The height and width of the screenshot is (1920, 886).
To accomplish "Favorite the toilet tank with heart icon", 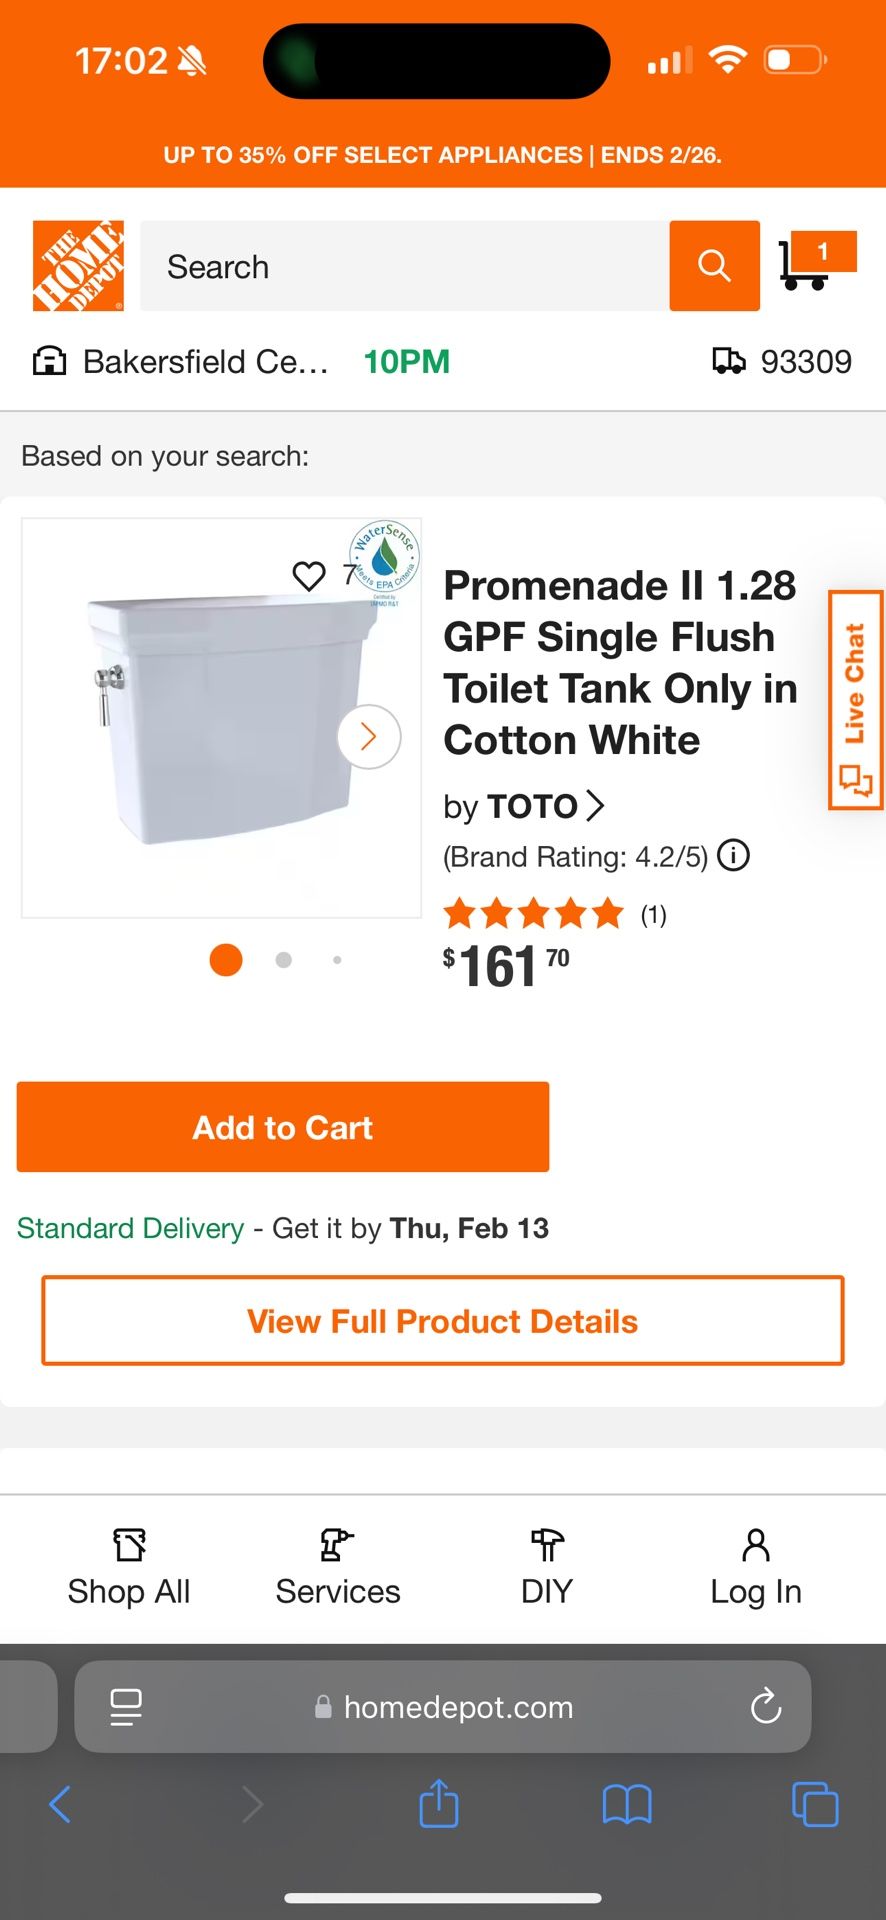I will [309, 576].
